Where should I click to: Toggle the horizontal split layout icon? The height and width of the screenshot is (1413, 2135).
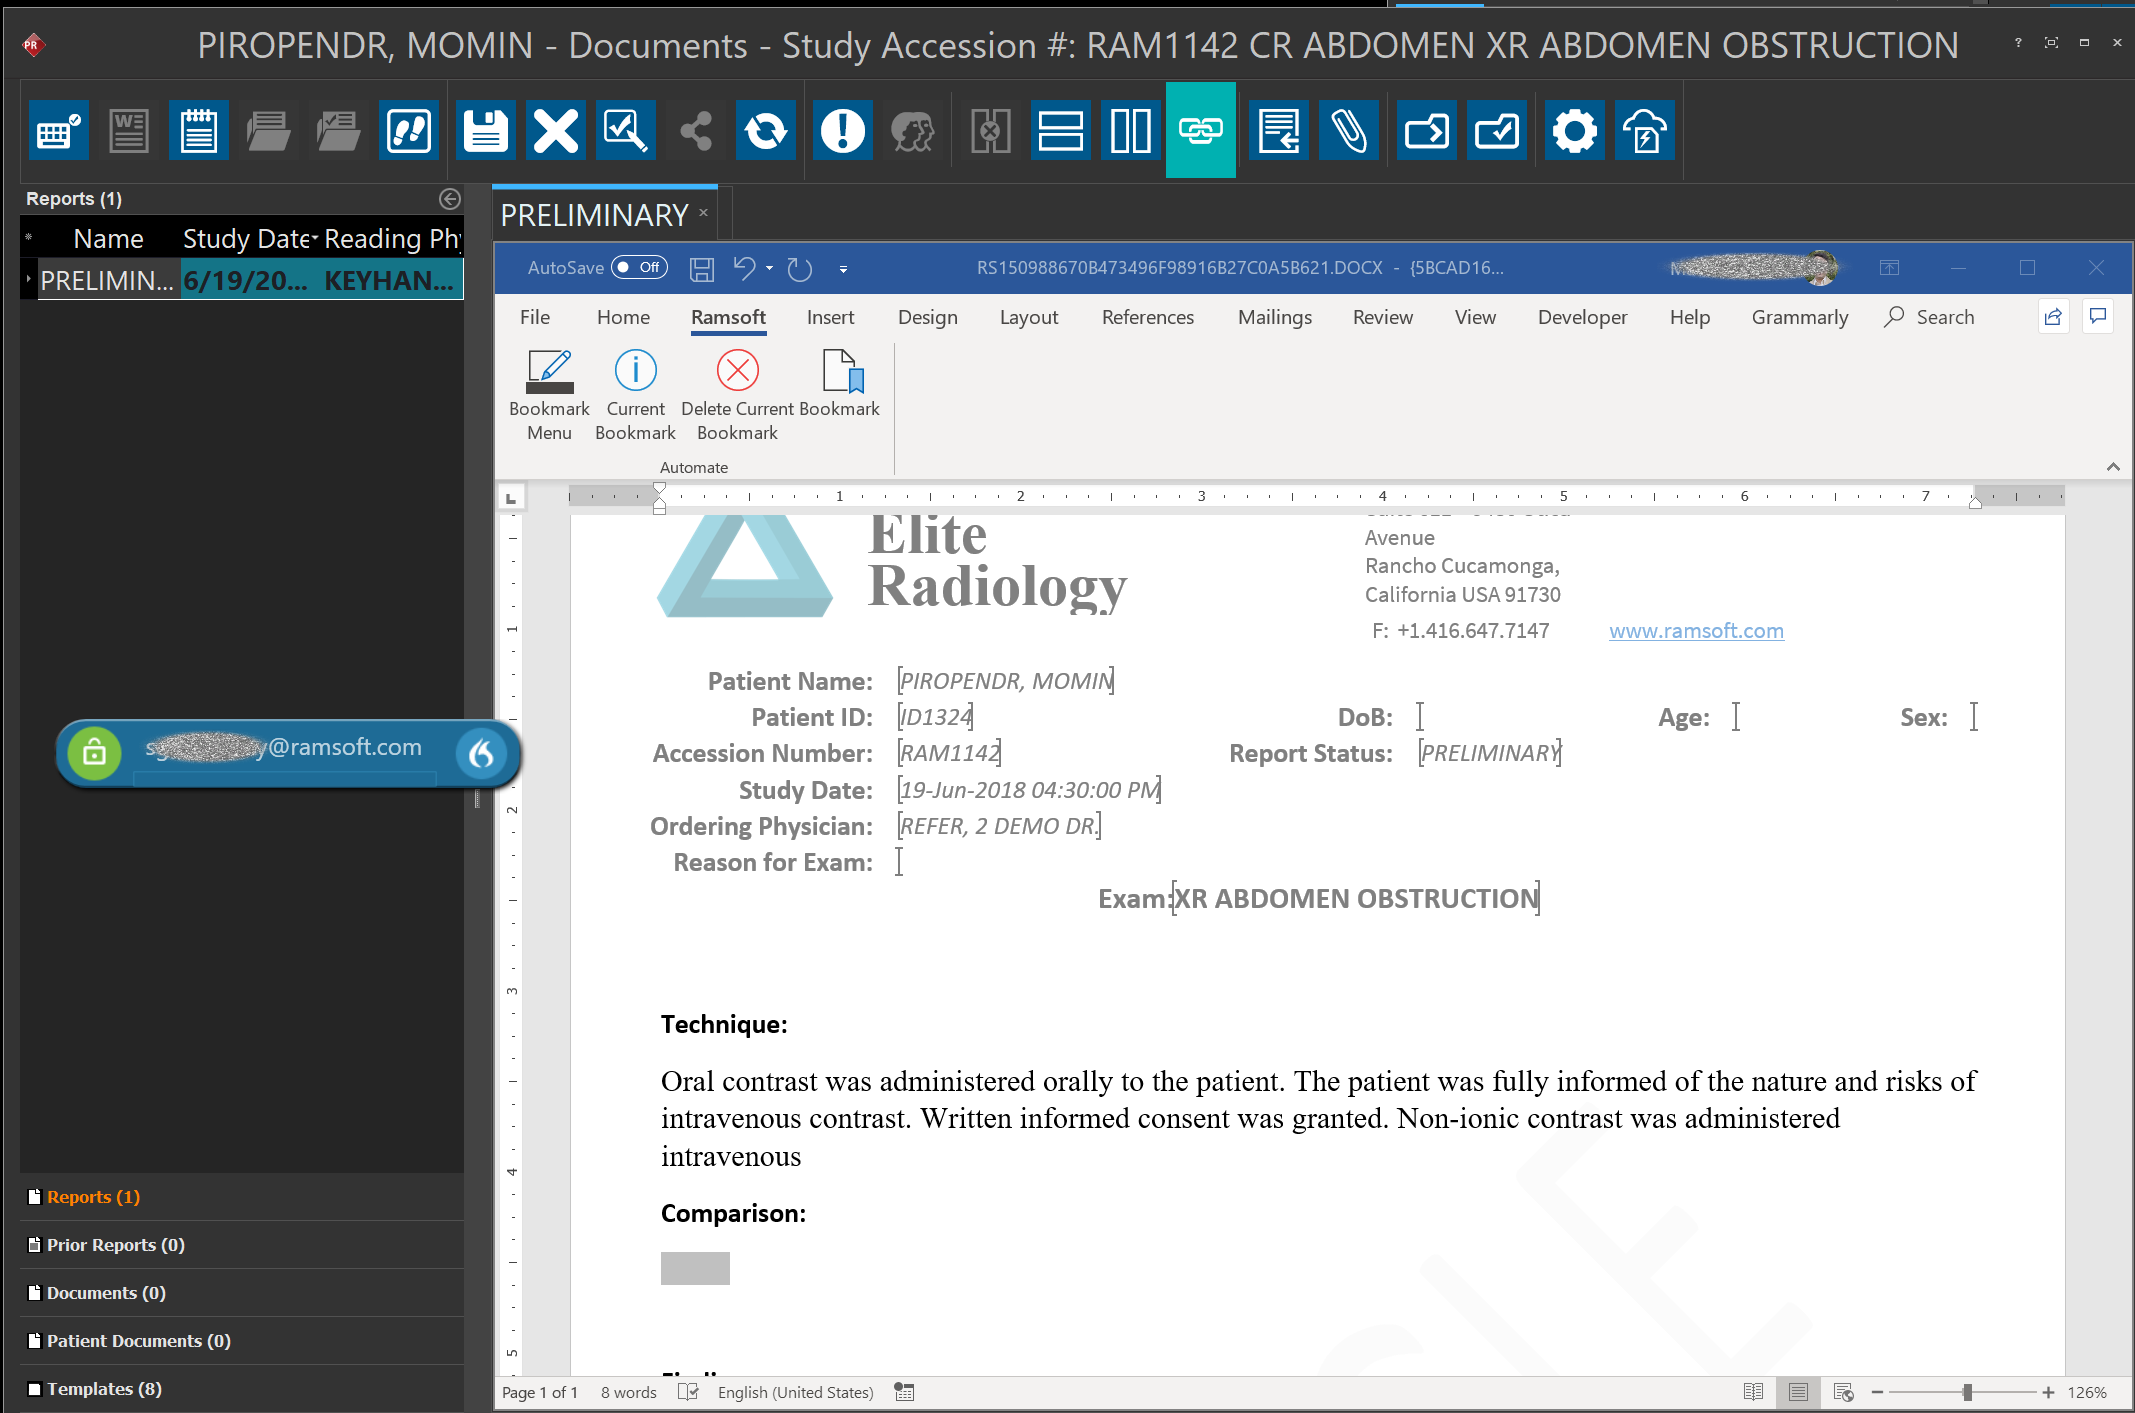1060,131
